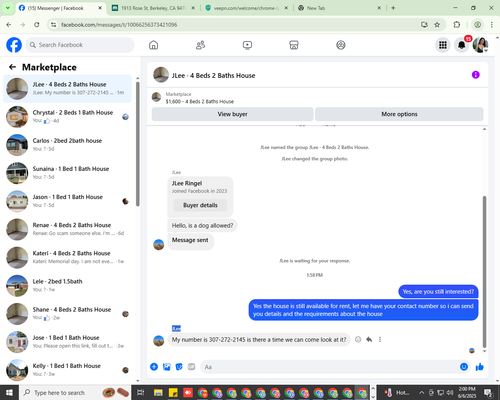Screen dimensions: 500x400
Task: Open the Carlos 2bed 2bath house conversation
Action: tap(67, 145)
